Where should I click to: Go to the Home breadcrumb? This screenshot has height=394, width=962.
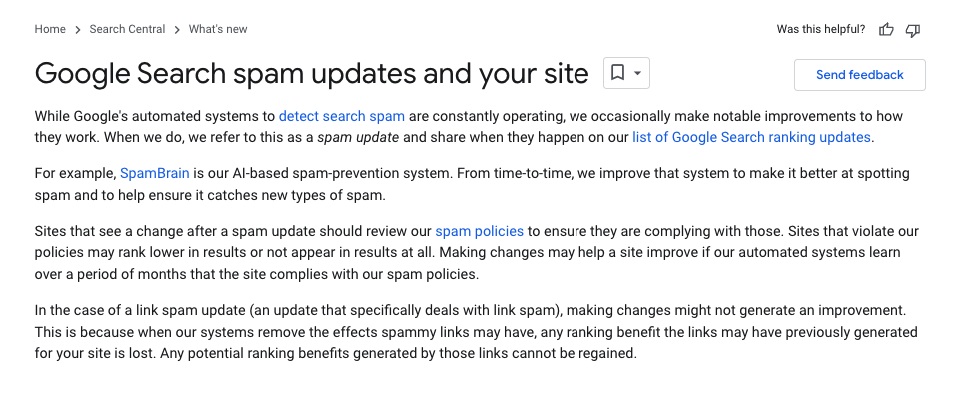click(50, 29)
